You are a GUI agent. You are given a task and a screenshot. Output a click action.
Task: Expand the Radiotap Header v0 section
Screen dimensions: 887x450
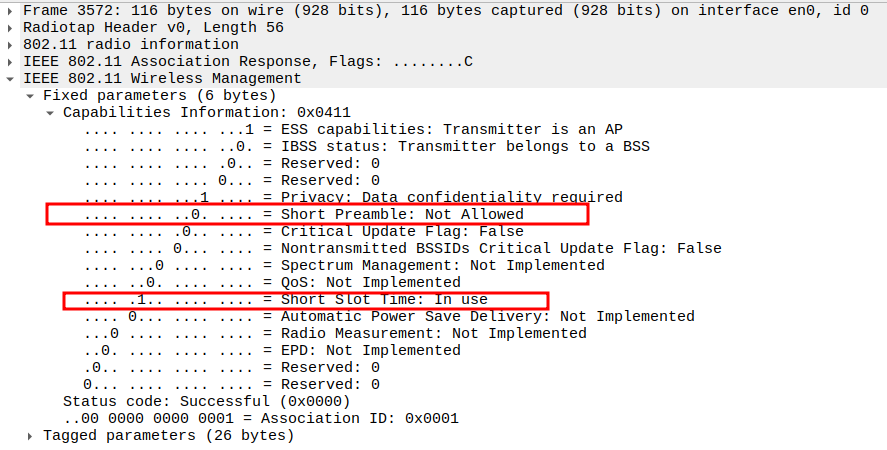pyautogui.click(x=11, y=27)
